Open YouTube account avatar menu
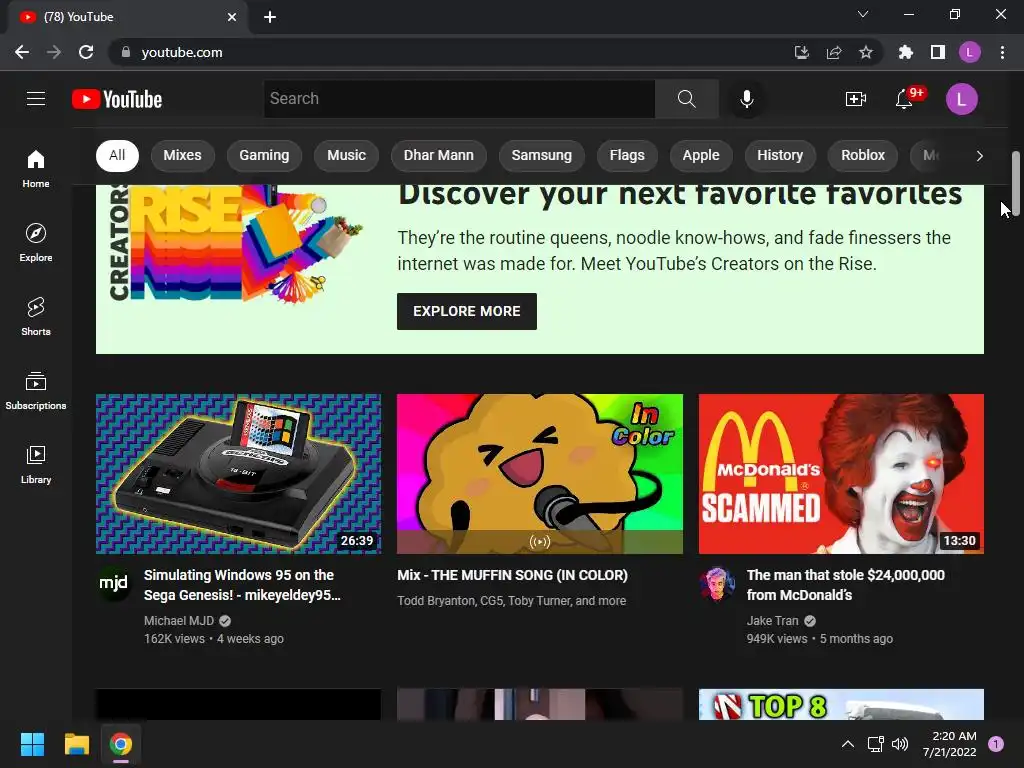 point(961,99)
